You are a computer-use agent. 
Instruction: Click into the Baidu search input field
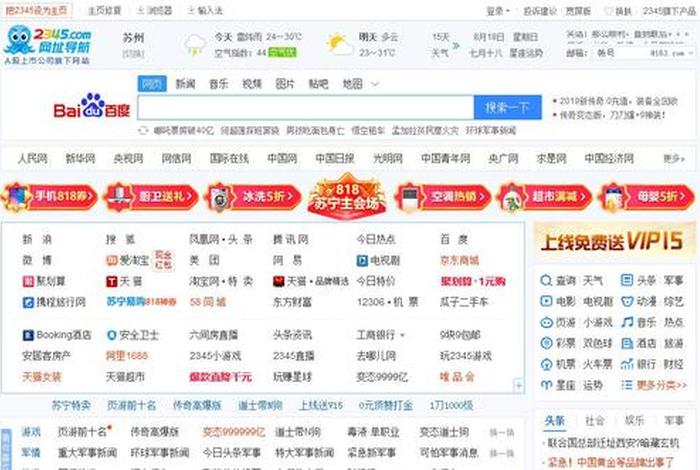[306, 107]
